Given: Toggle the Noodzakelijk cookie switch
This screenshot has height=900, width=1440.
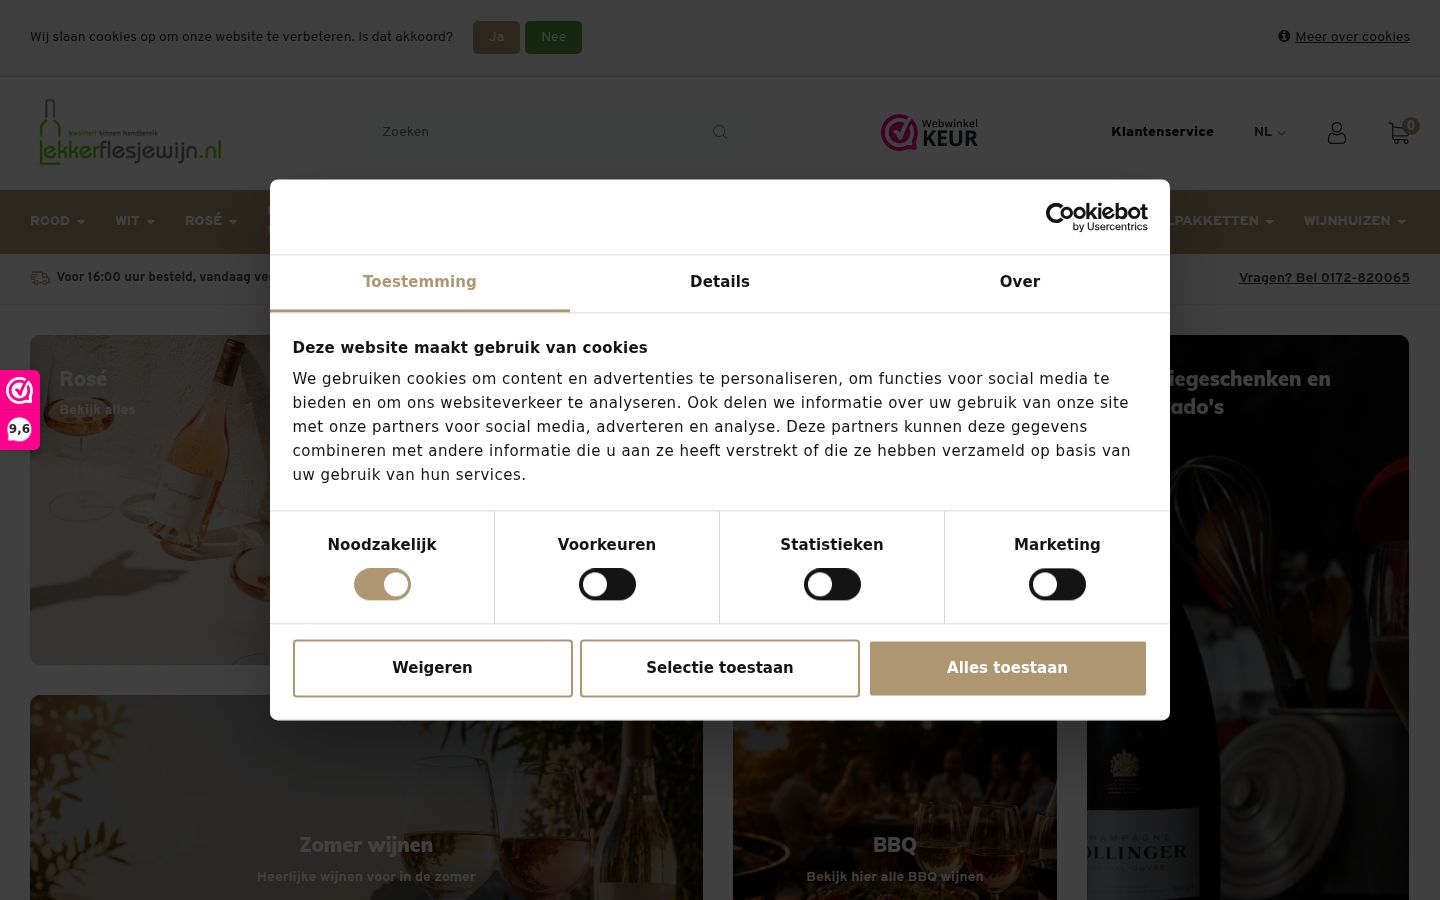Looking at the screenshot, I should pyautogui.click(x=382, y=584).
